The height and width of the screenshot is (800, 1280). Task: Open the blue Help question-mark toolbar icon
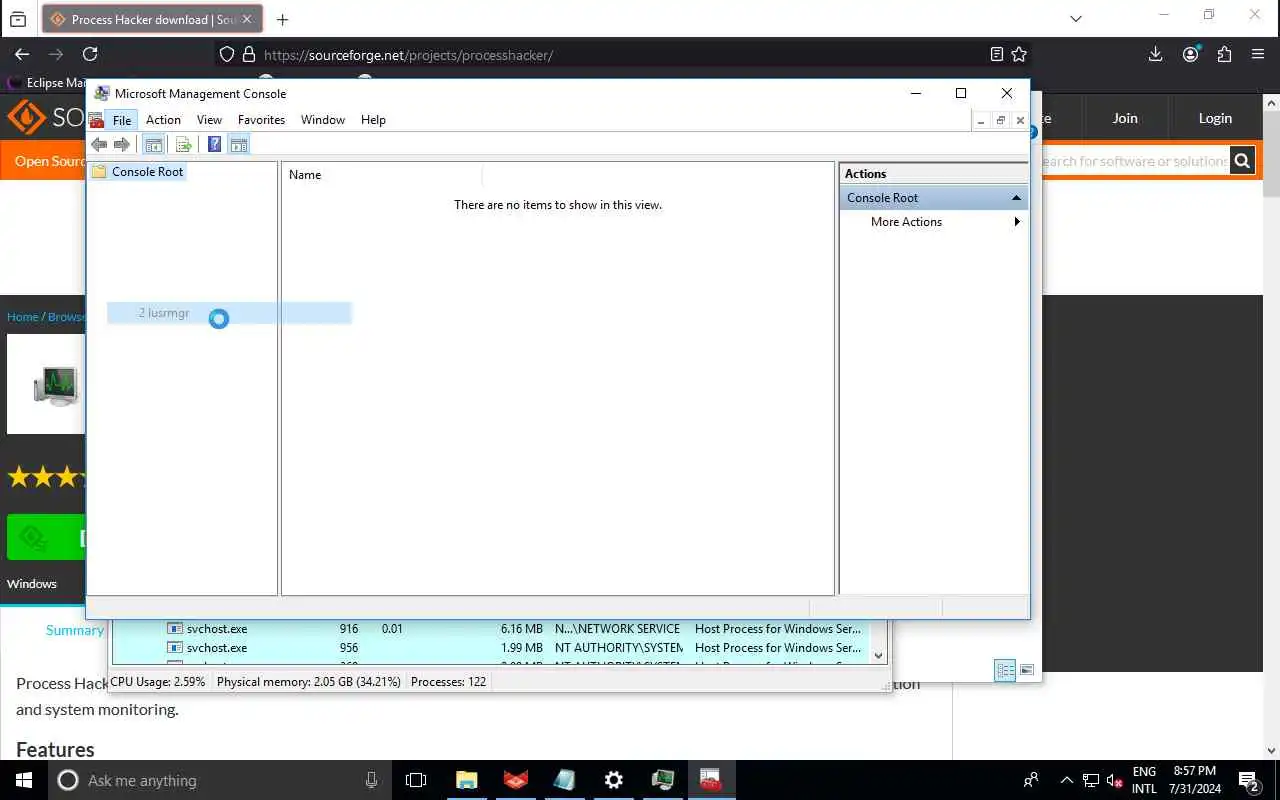[x=214, y=145]
